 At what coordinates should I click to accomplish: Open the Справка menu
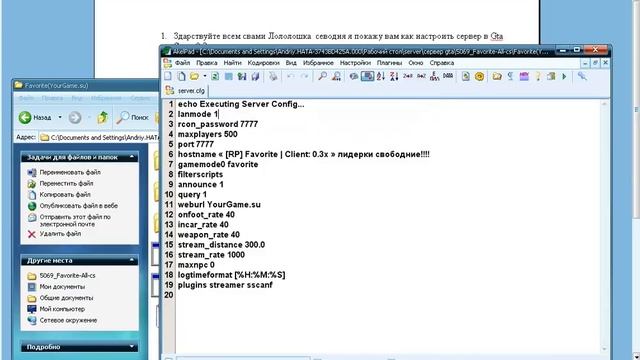(x=442, y=63)
